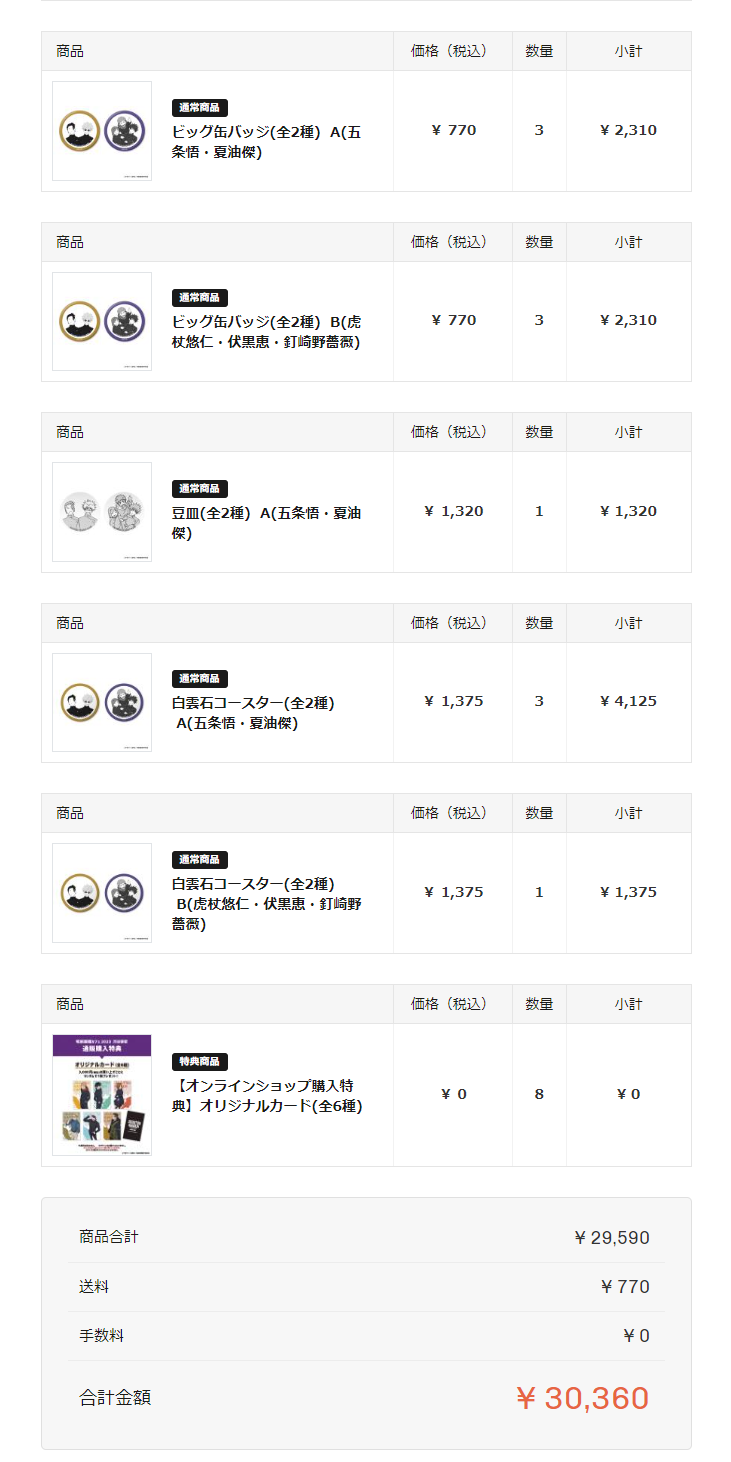This screenshot has width=731, height=1462.
Task: Click the quantity 8 for the オリジナルカード
Action: click(x=539, y=1094)
